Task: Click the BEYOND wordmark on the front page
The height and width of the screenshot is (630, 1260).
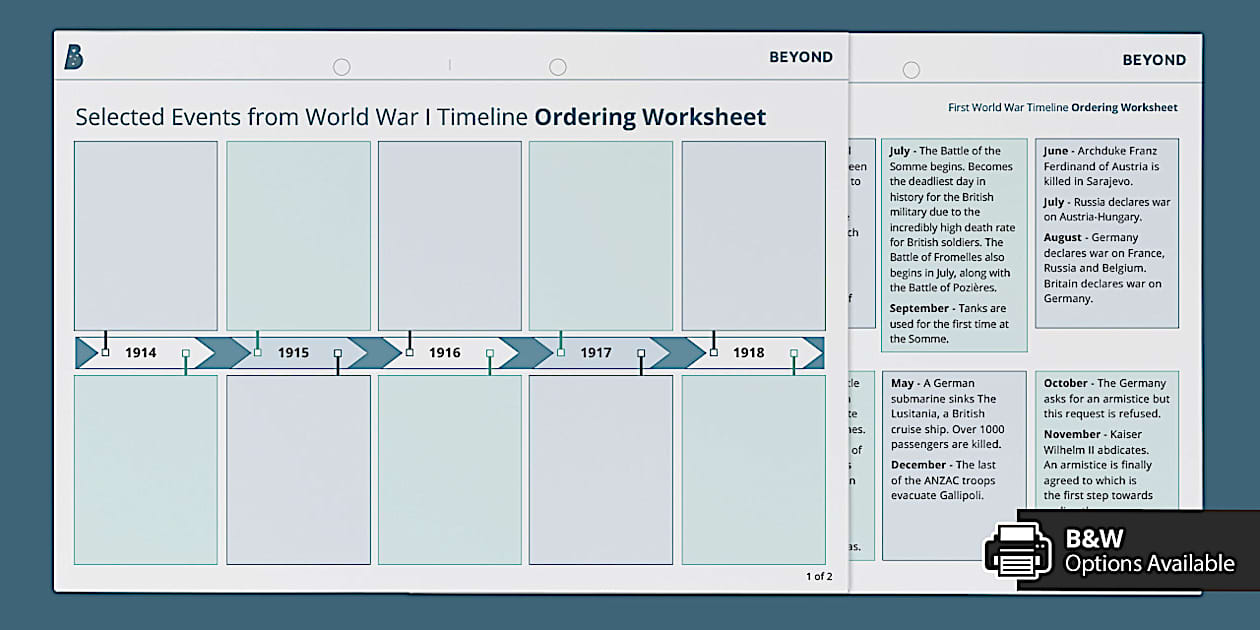Action: 801,57
